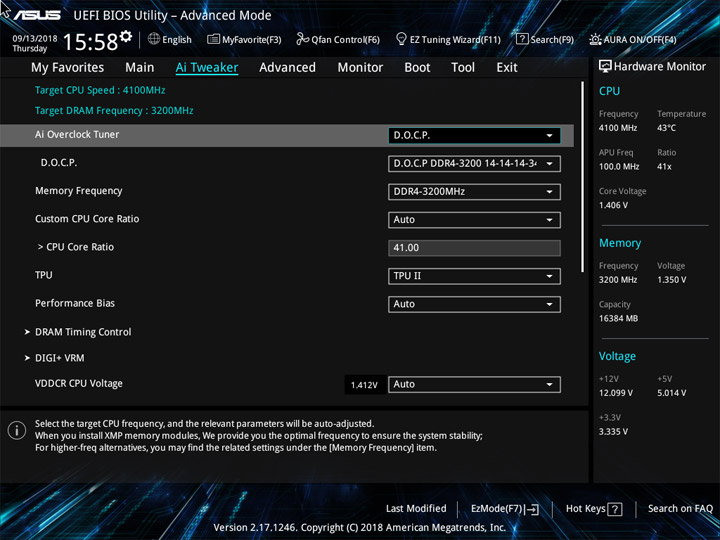Open the Tool tab
This screenshot has width=720, height=540.
tap(463, 68)
